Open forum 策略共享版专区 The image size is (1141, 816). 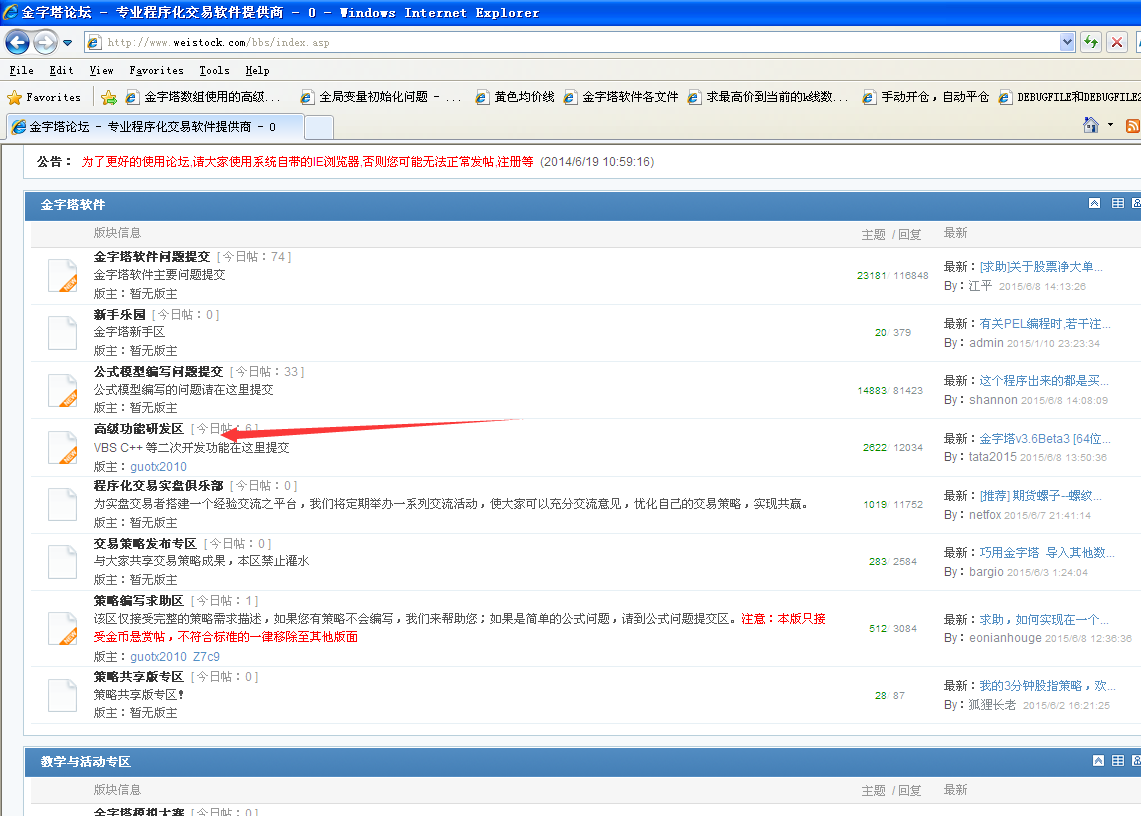click(138, 676)
